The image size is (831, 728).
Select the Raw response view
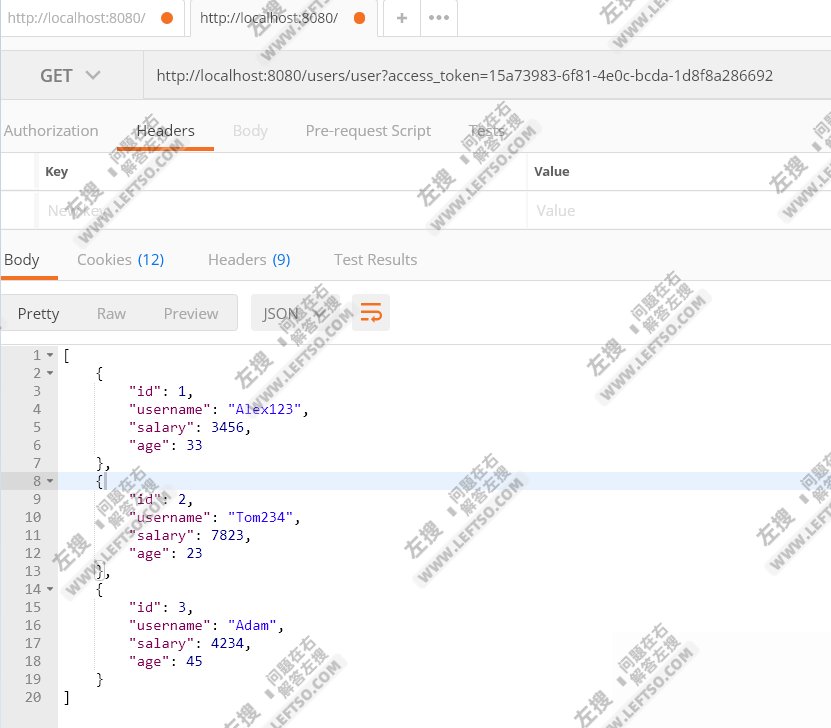tap(111, 313)
